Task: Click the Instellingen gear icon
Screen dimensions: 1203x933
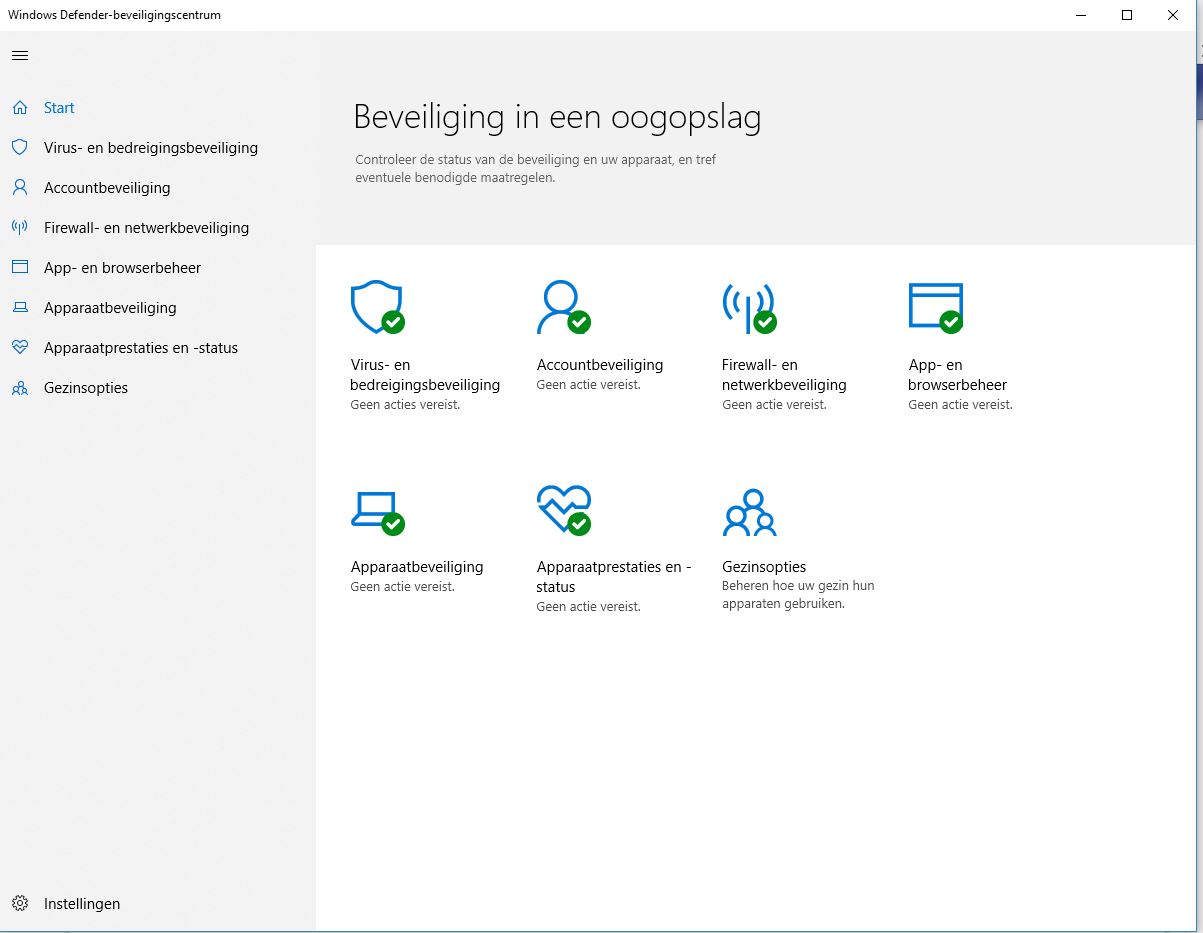Action: (20, 903)
